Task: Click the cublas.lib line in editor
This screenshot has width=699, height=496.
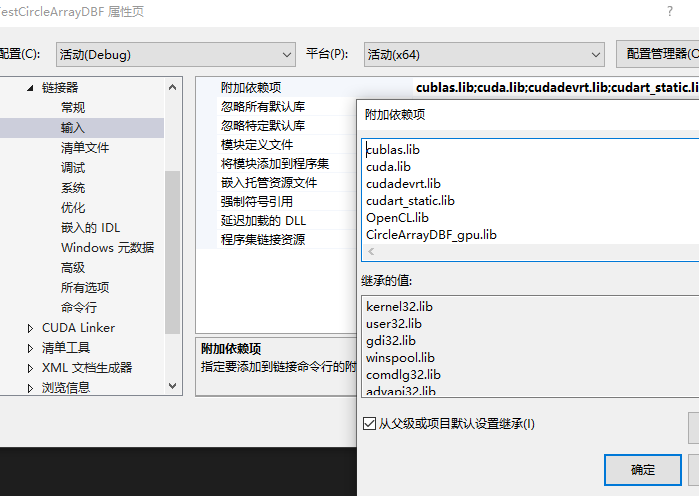Action: [393, 150]
